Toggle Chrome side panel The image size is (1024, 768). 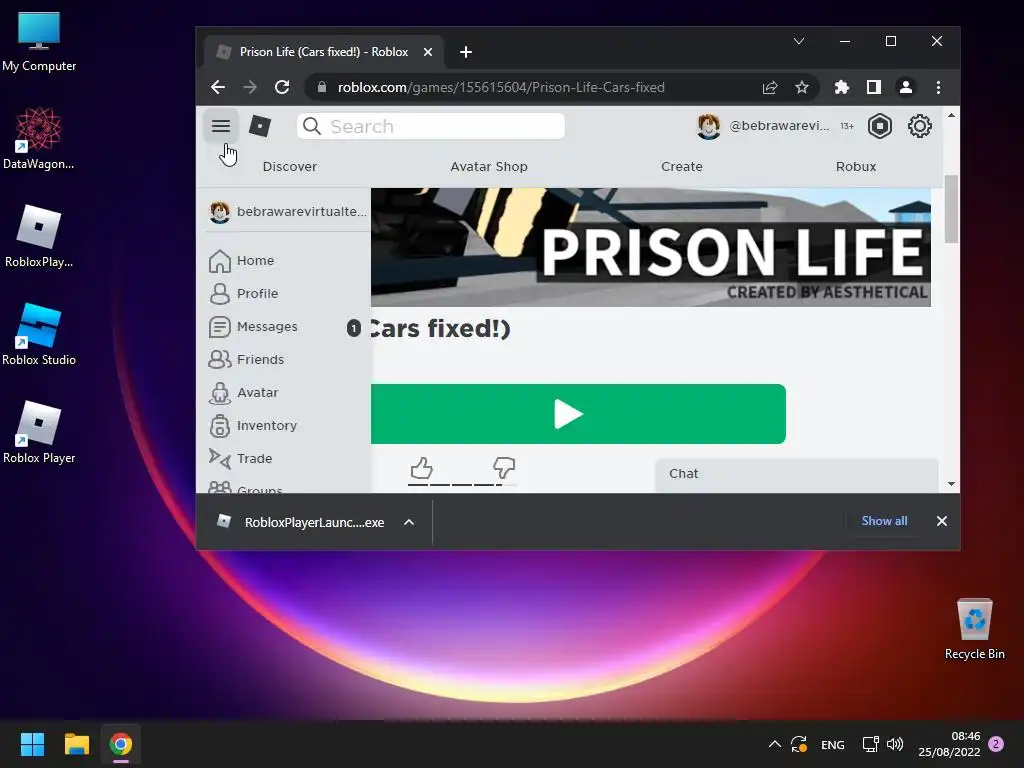[874, 88]
